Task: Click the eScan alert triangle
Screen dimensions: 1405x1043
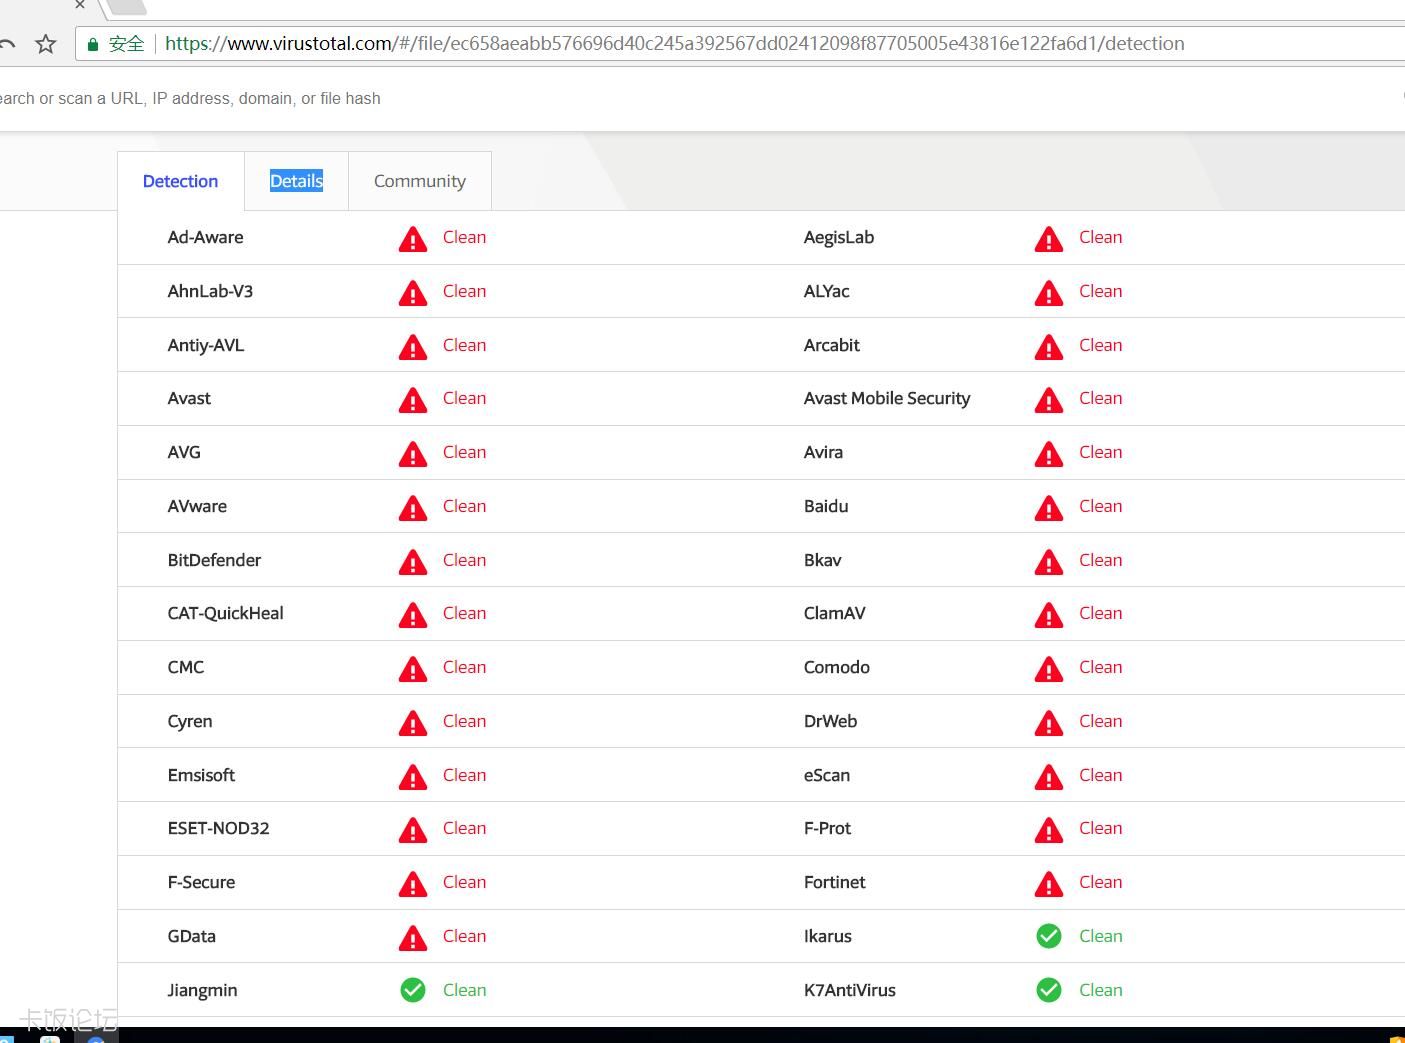Action: point(1049,777)
